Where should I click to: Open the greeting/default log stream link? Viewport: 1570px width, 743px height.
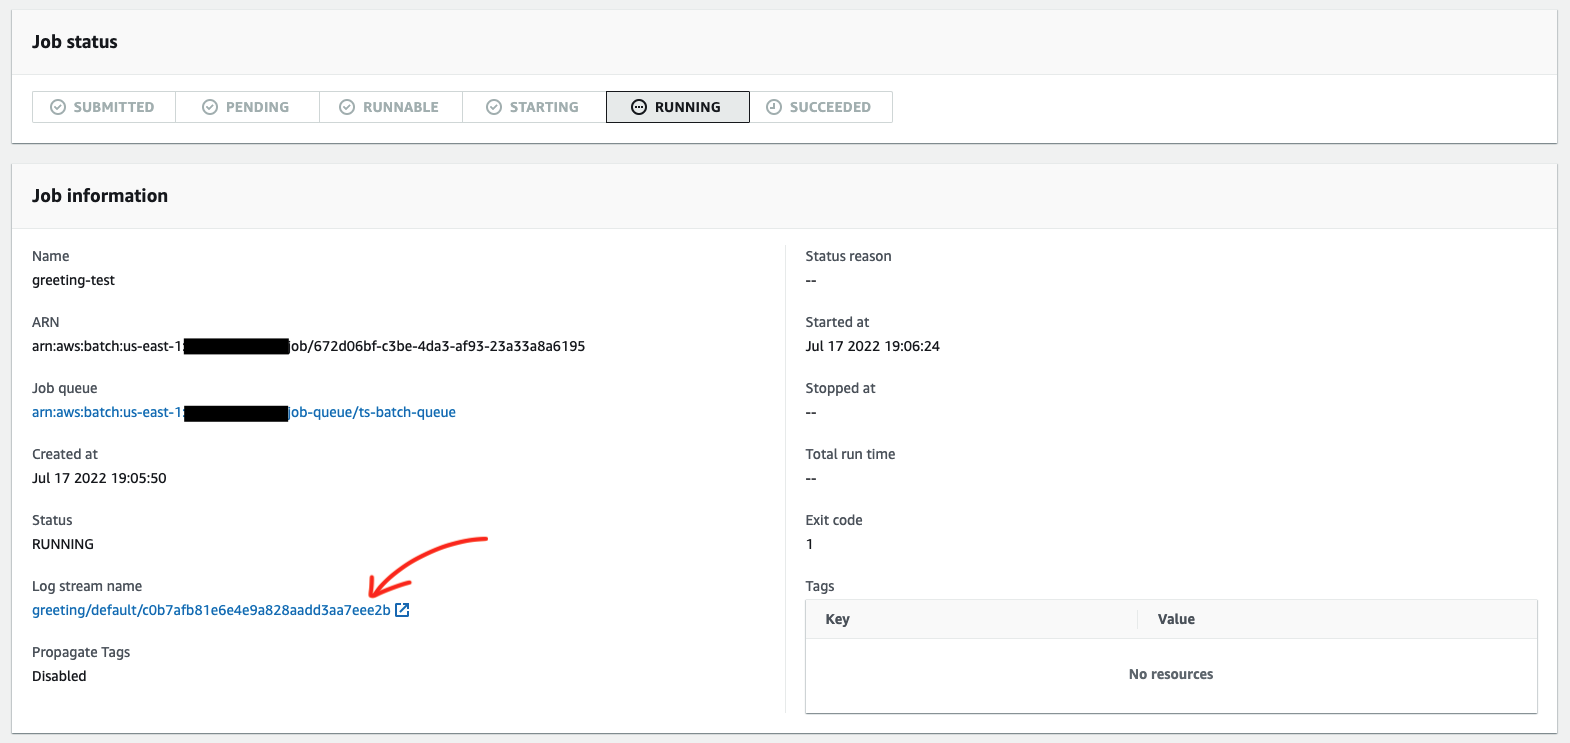211,610
